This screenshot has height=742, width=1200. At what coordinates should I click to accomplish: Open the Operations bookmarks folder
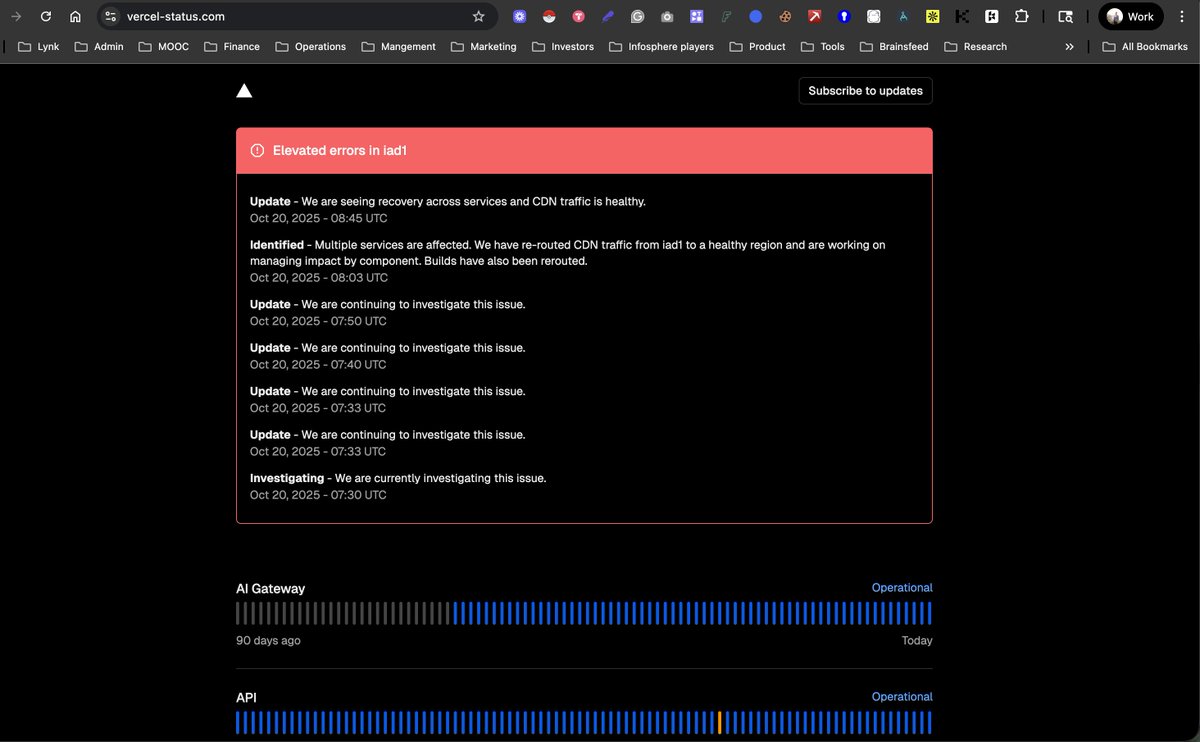310,46
